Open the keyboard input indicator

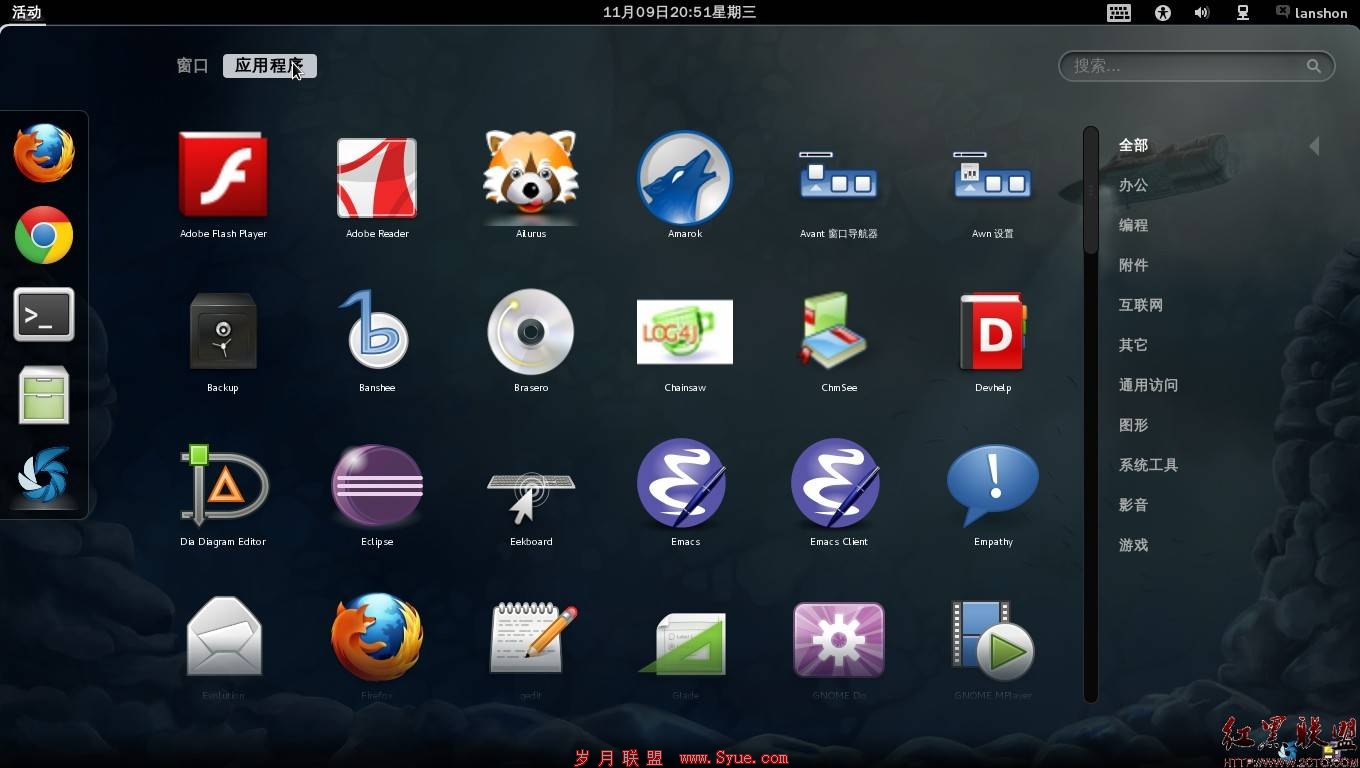[1119, 12]
